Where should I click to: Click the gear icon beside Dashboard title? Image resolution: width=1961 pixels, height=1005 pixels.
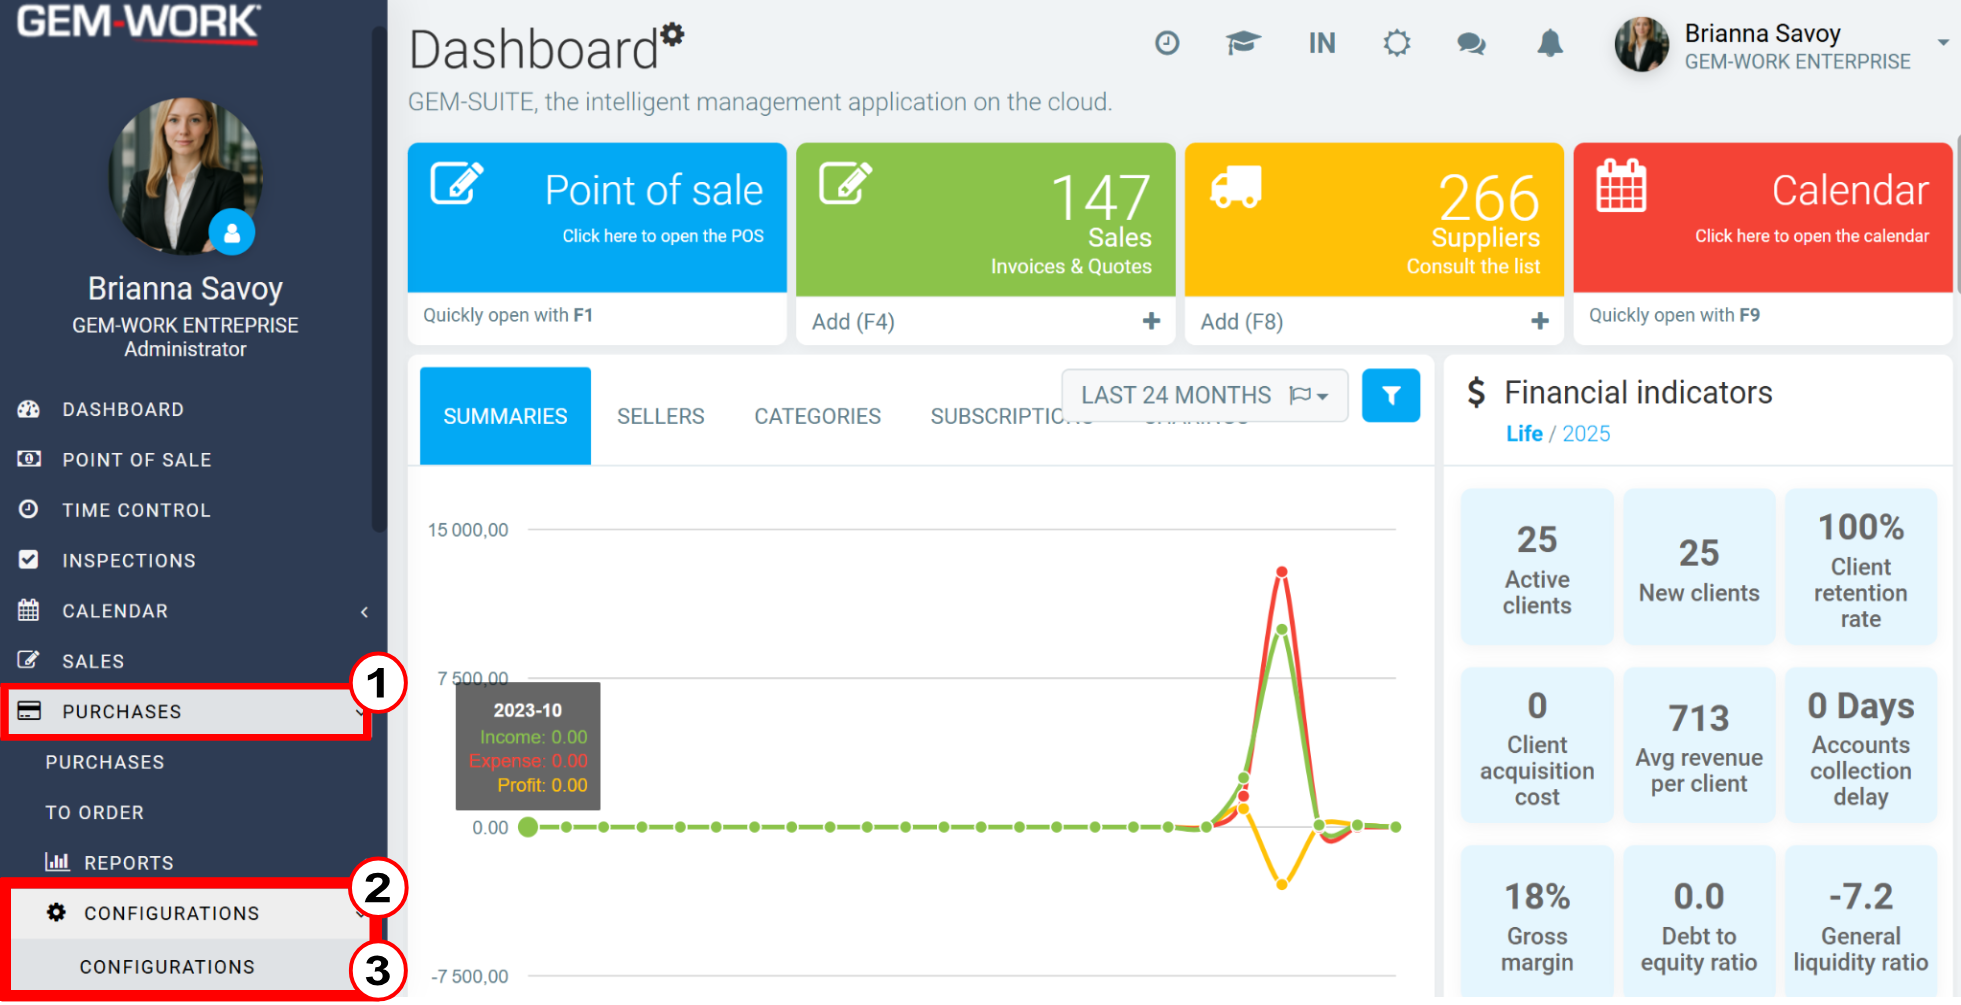pos(673,34)
